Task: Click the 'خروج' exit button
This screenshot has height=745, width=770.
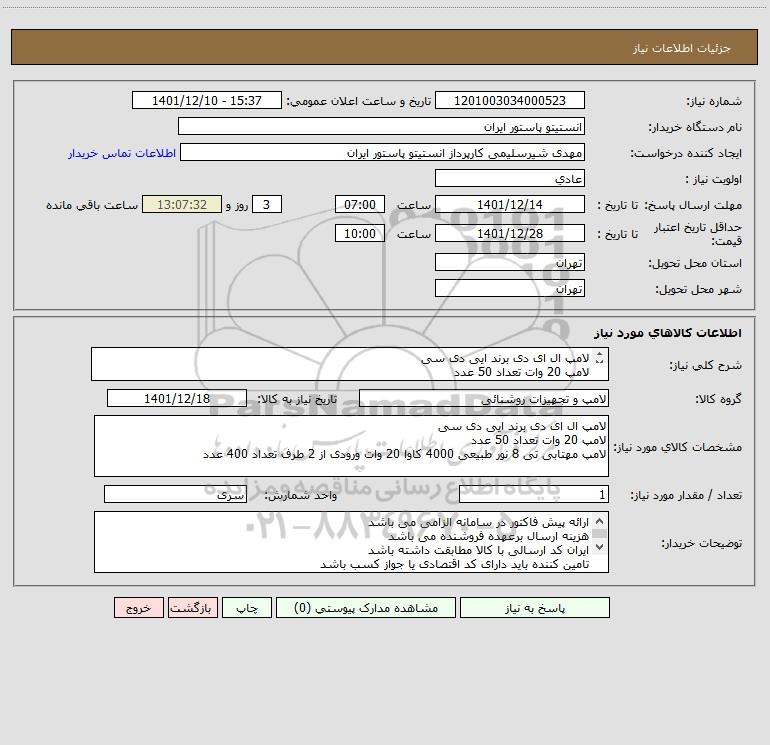Action: click(x=138, y=608)
